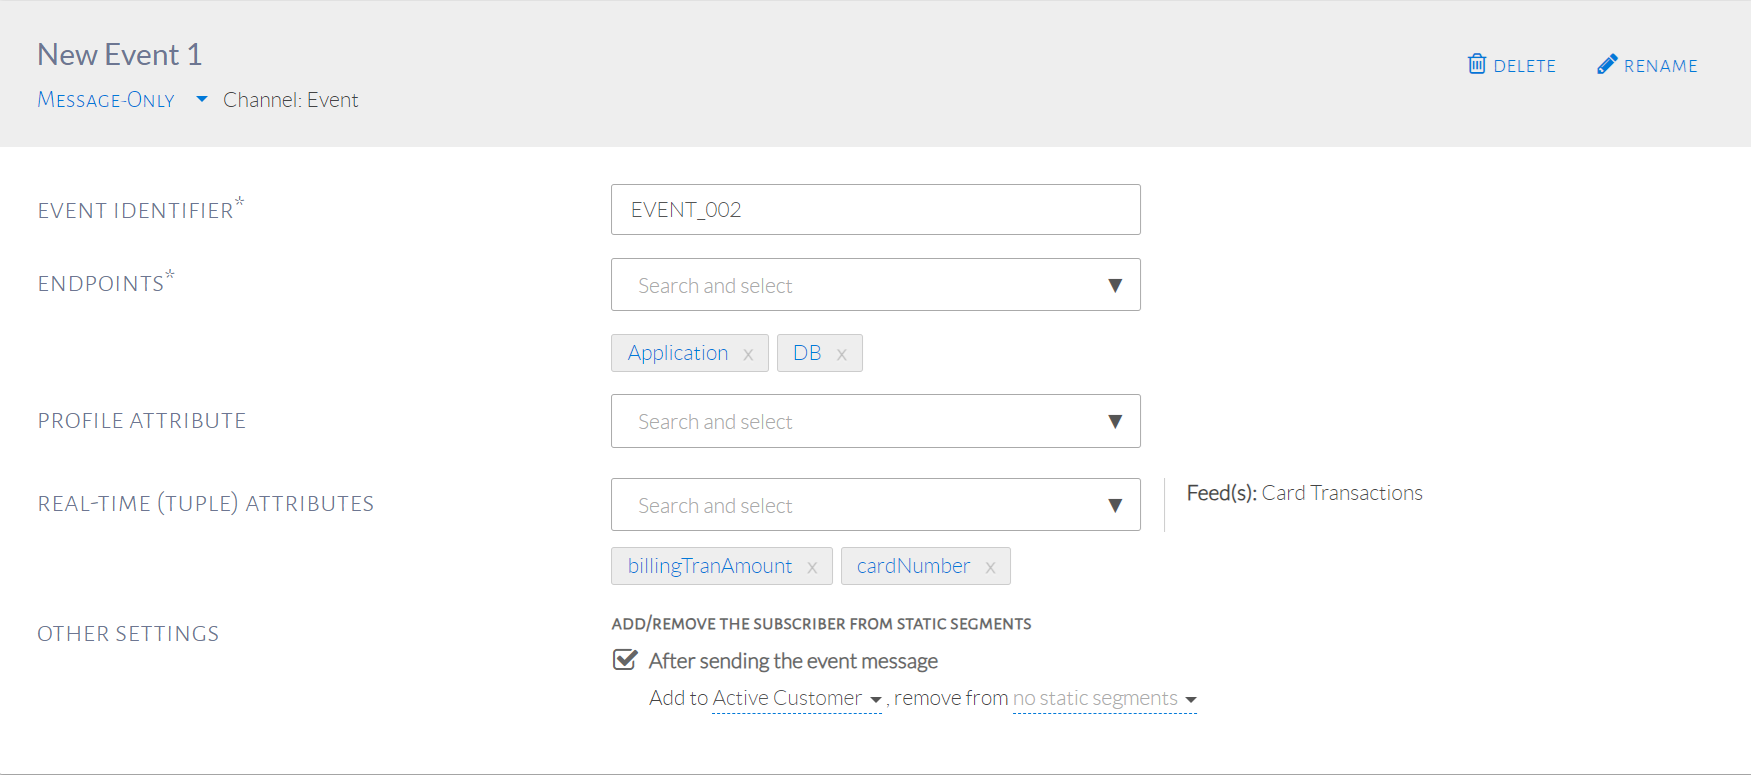Click the pencil Rename icon
The width and height of the screenshot is (1751, 775).
coord(1607,64)
